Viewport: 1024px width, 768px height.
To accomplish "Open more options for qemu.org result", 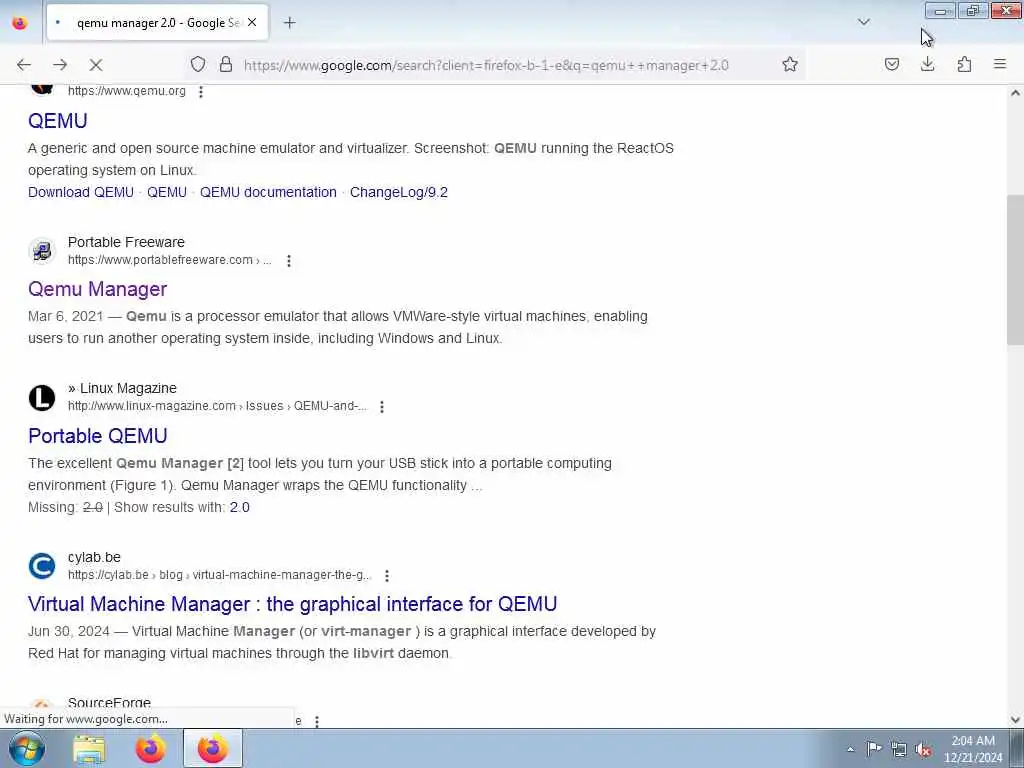I will [x=201, y=92].
